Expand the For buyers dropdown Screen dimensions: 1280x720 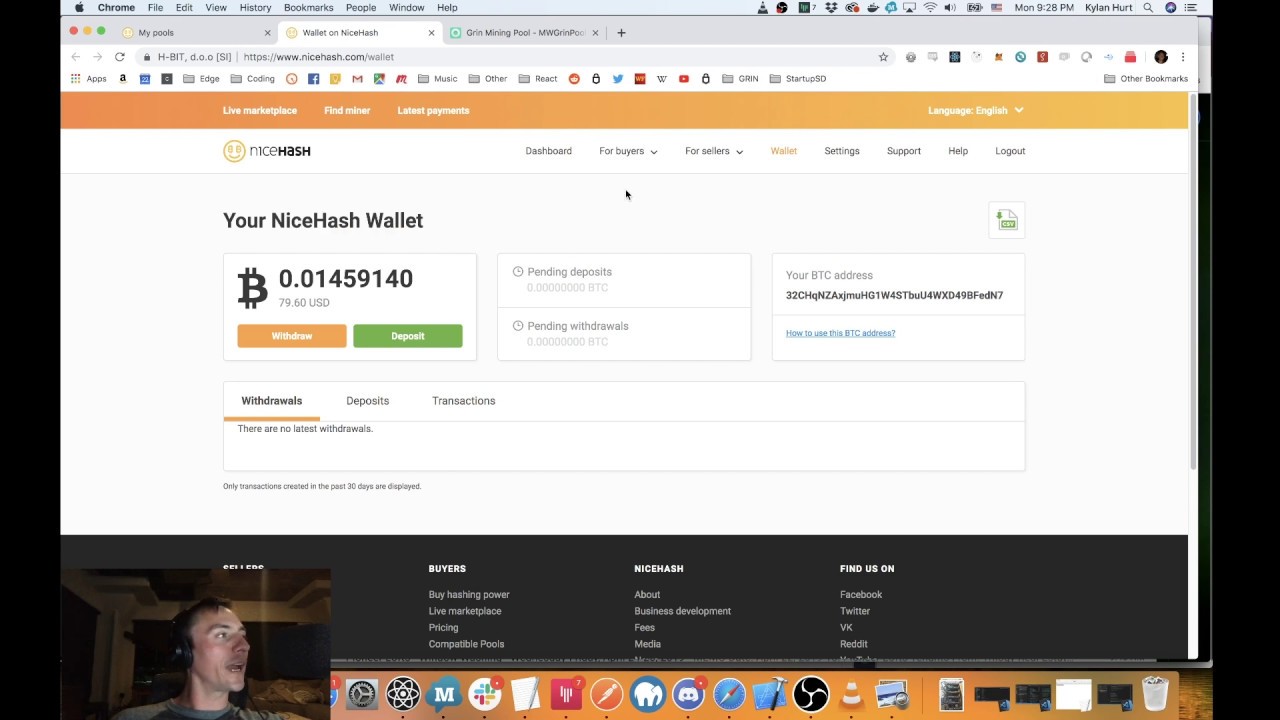(x=628, y=151)
